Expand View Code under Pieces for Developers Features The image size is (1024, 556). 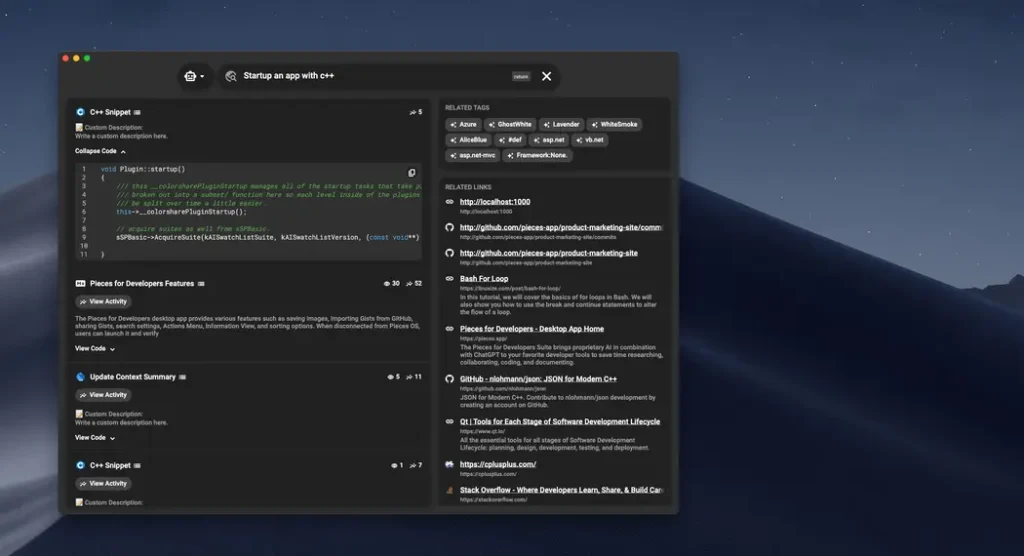pos(95,349)
